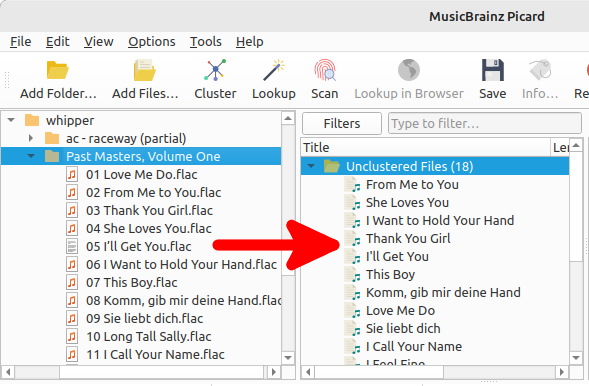589x386 pixels.
Task: Click the track list scroll-left arrow
Action: tap(308, 372)
